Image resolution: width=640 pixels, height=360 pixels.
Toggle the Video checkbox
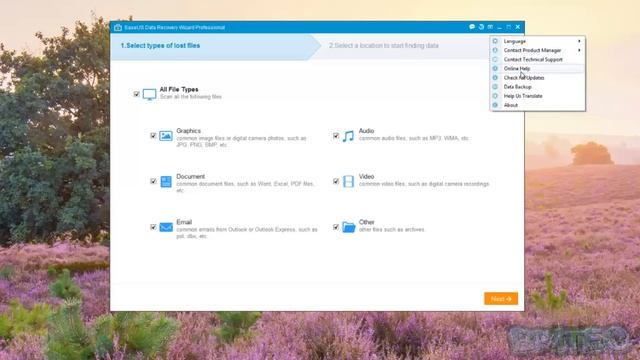[336, 181]
